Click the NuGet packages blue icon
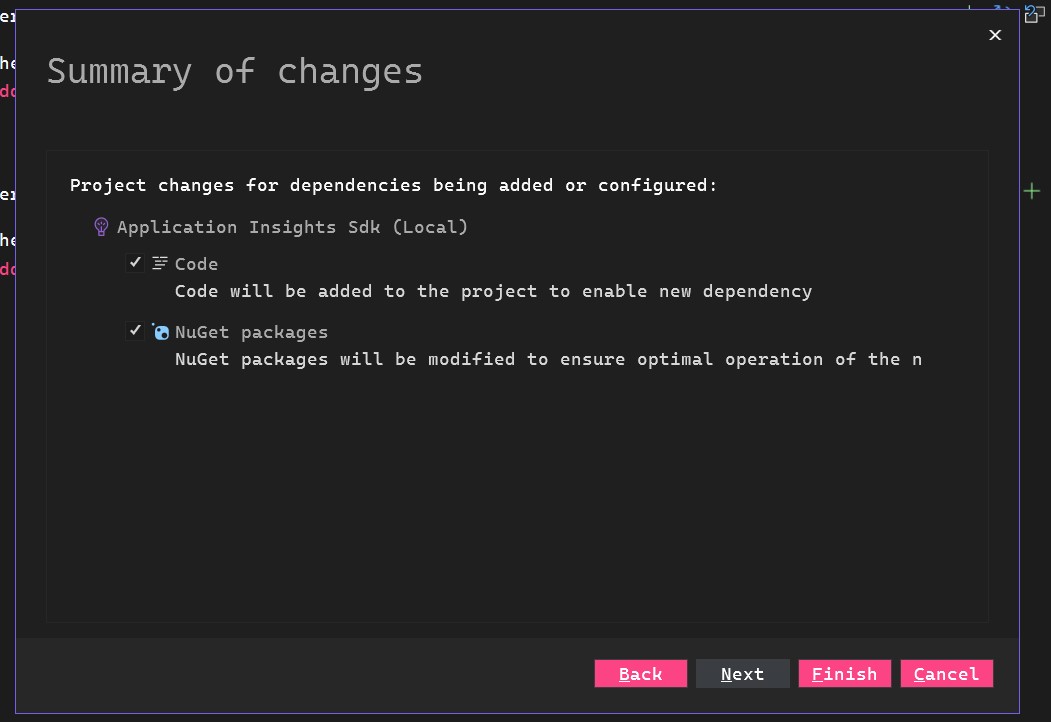The height and width of the screenshot is (722, 1051). point(160,332)
